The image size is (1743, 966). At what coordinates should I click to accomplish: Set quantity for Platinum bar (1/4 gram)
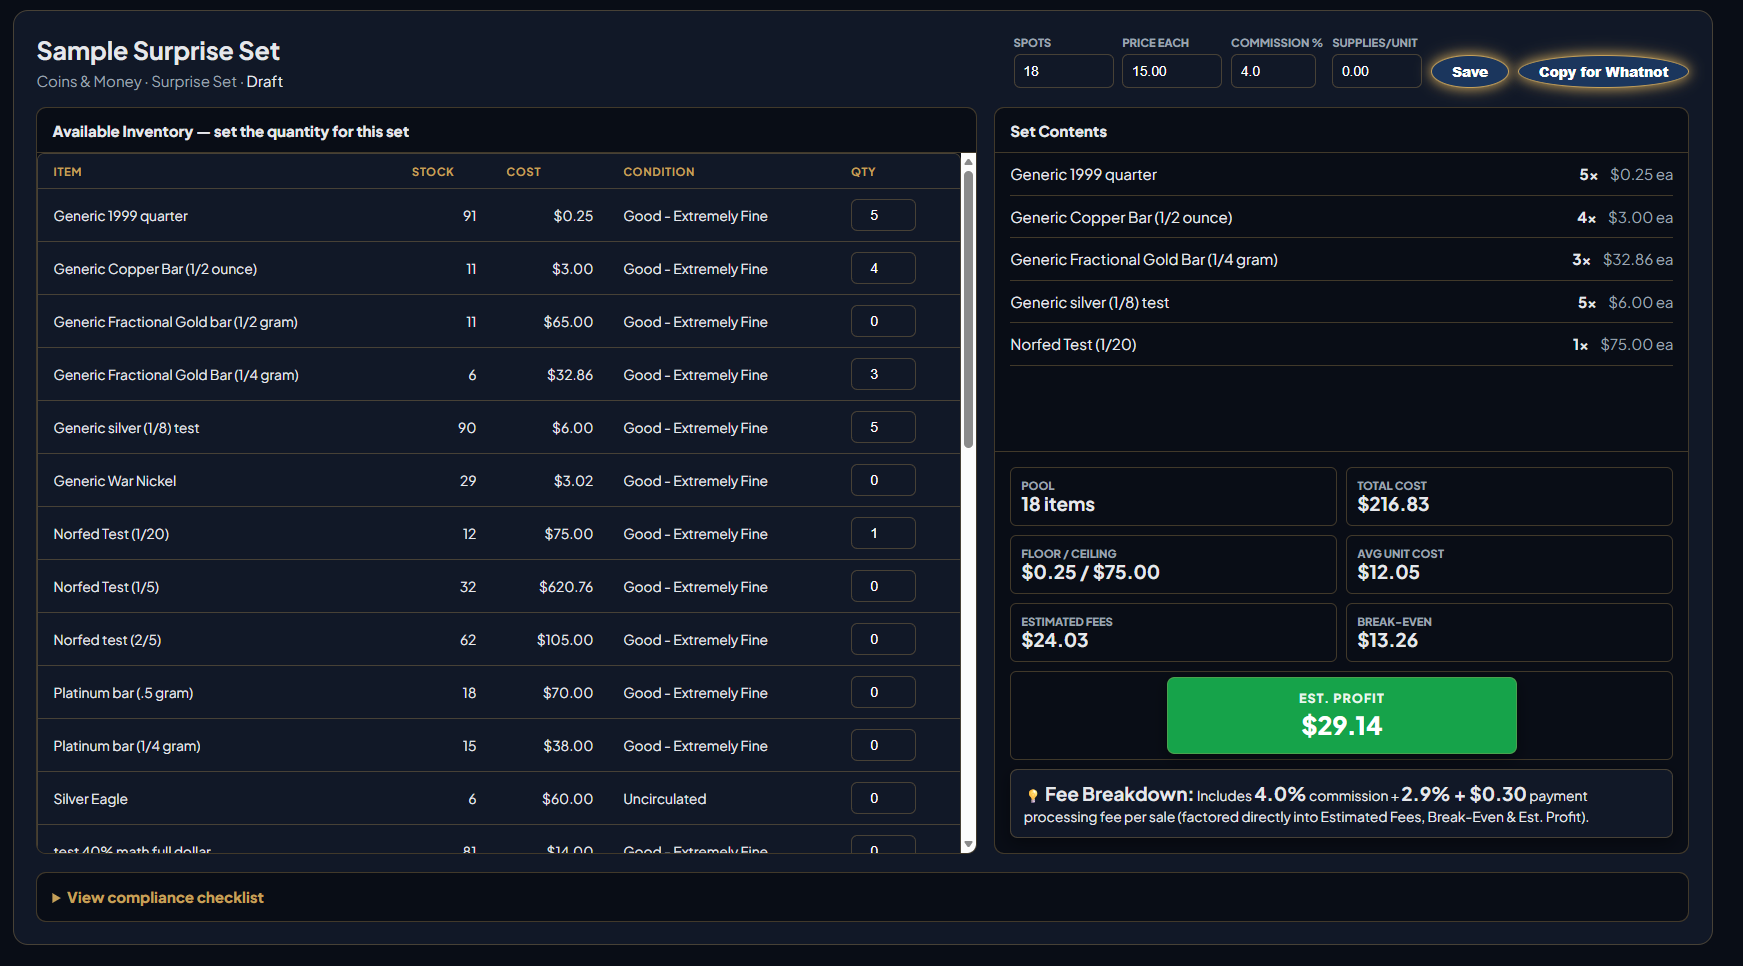pos(883,745)
